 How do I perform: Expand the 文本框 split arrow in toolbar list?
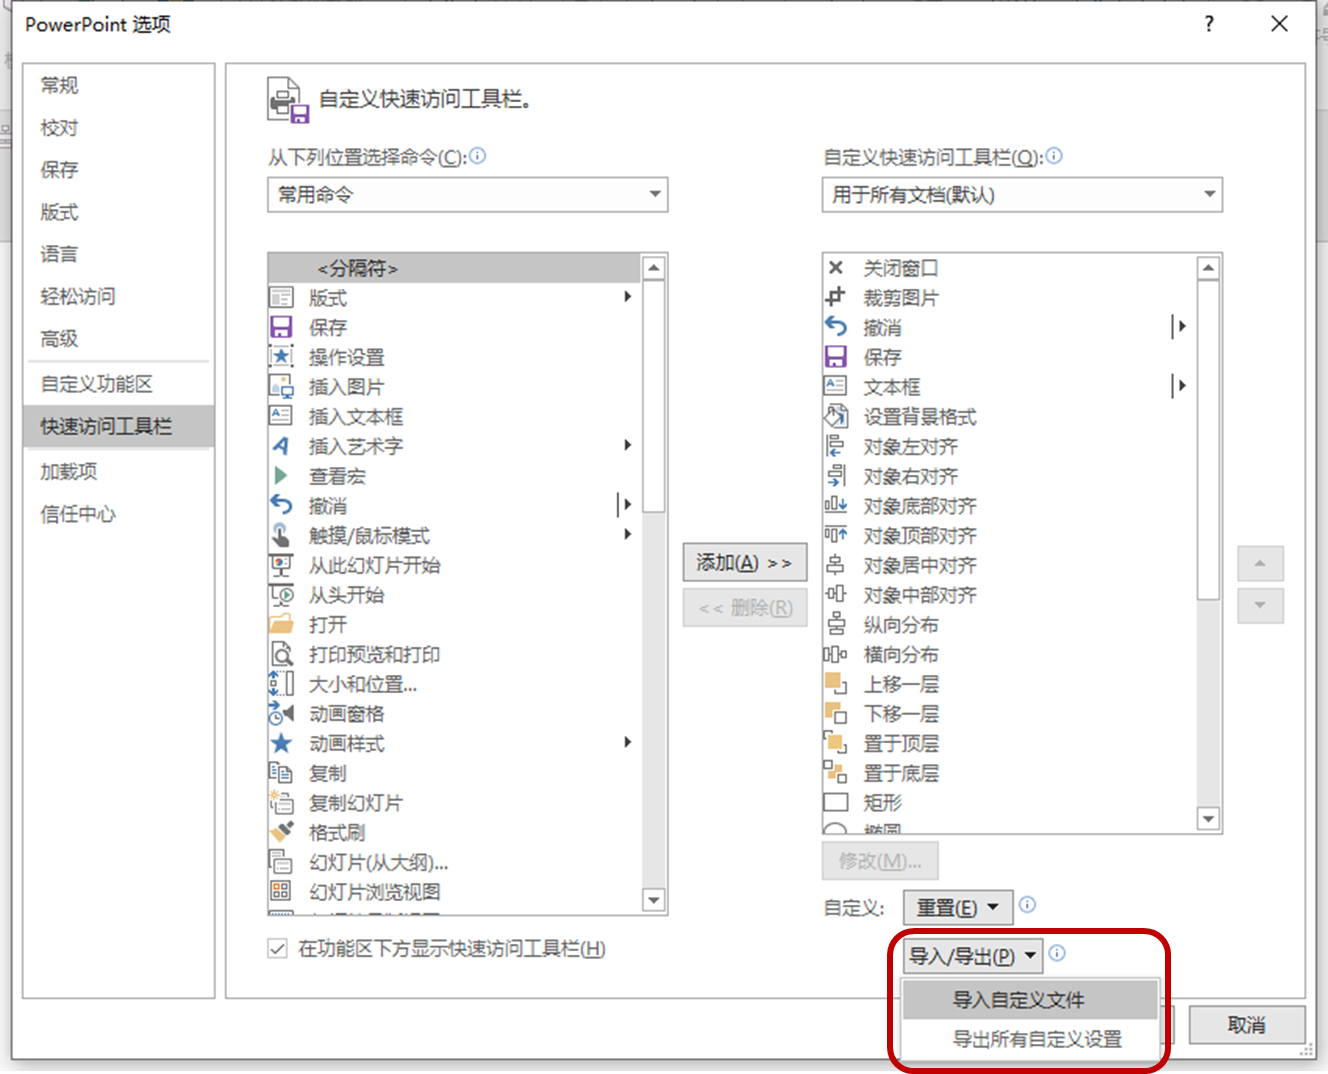1181,386
